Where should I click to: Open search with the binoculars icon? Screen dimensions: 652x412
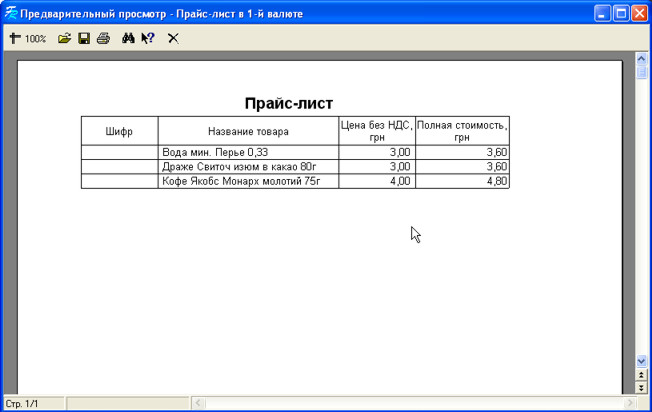point(128,38)
